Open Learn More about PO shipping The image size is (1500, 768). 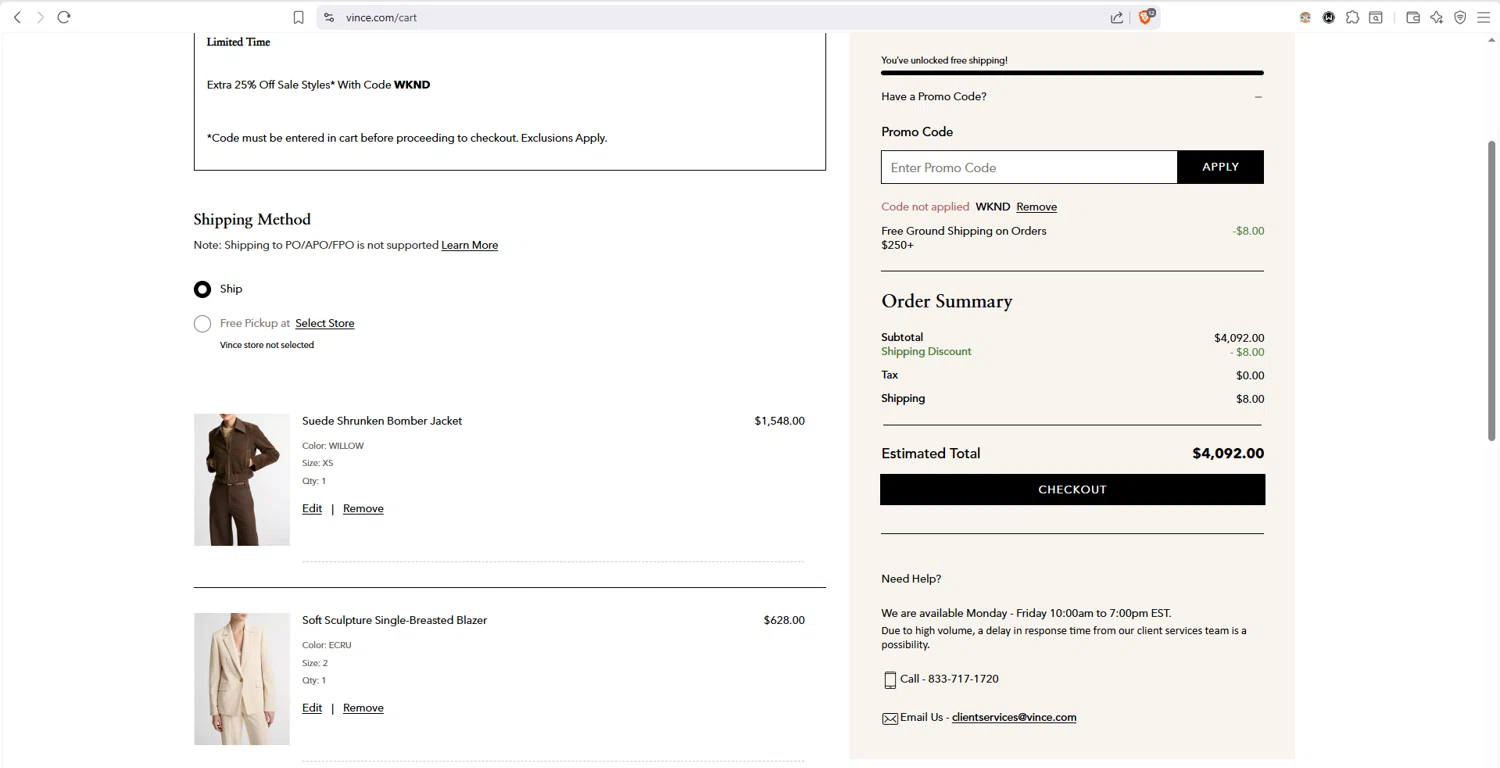click(x=470, y=245)
